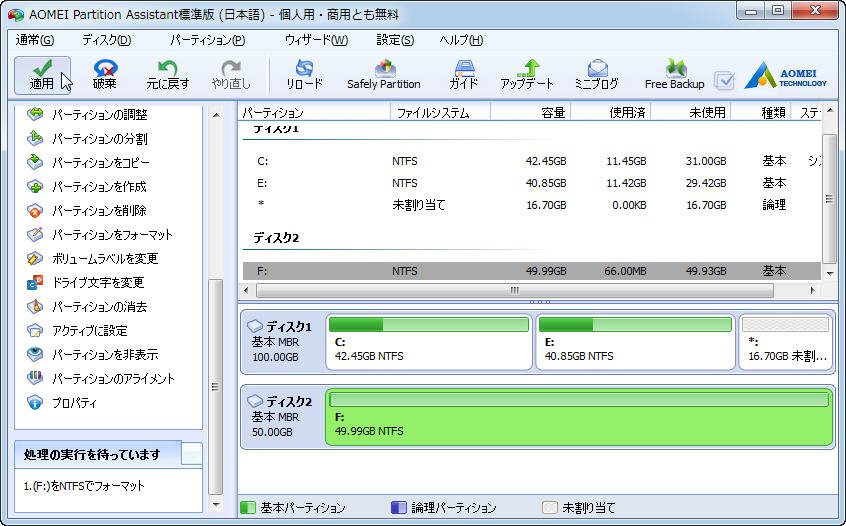Select the 未割り当て 16.70GB row
This screenshot has height=526, width=846.
(x=531, y=205)
